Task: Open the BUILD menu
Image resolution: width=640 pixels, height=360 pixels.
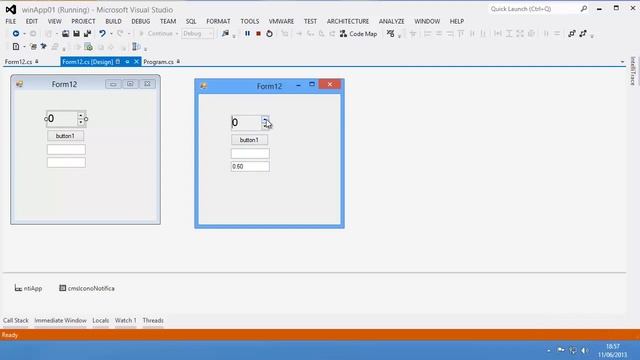Action: pyautogui.click(x=113, y=21)
